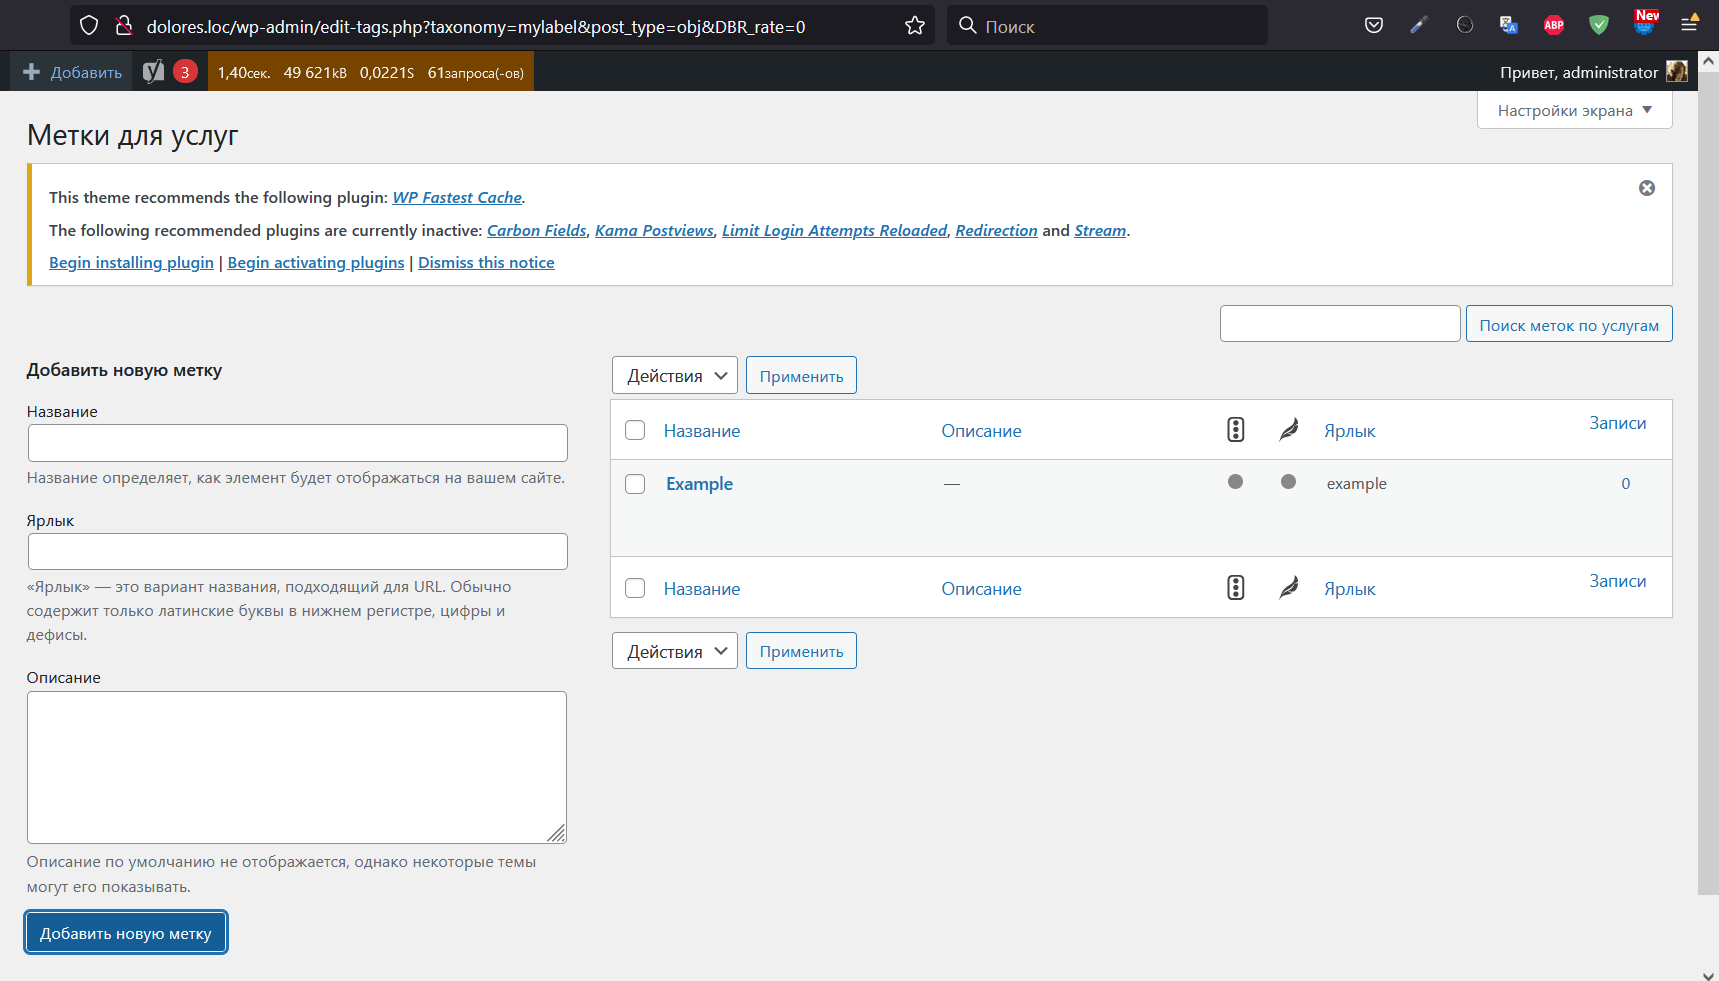The width and height of the screenshot is (1719, 981).
Task: Sort by readability feather icon in header
Action: [x=1289, y=430]
